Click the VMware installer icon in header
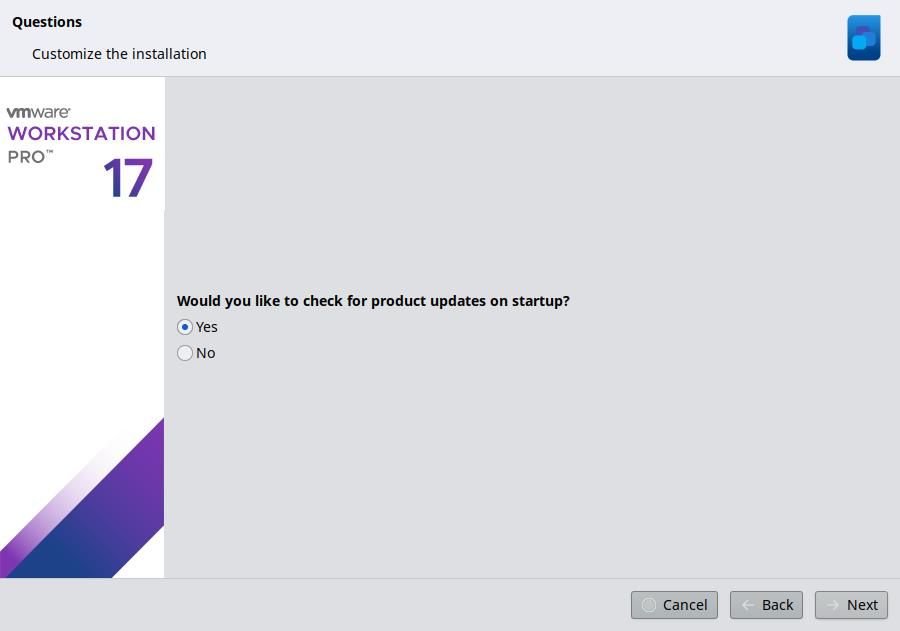The height and width of the screenshot is (631, 900). tap(864, 38)
